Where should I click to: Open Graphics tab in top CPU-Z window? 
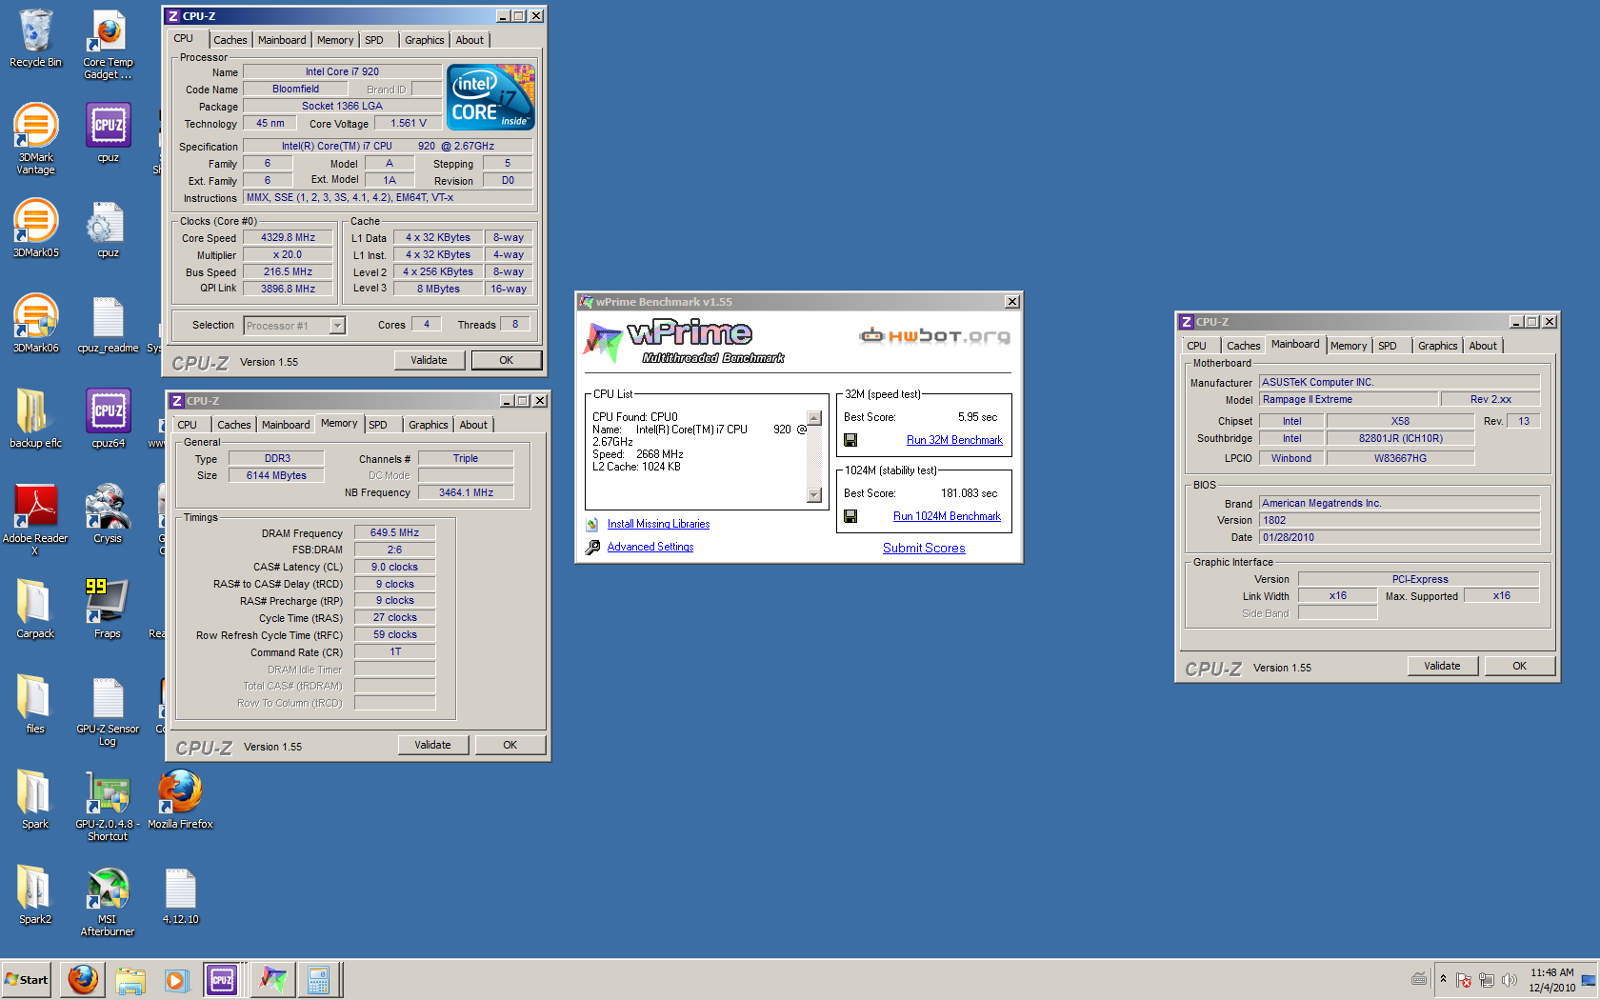click(424, 40)
